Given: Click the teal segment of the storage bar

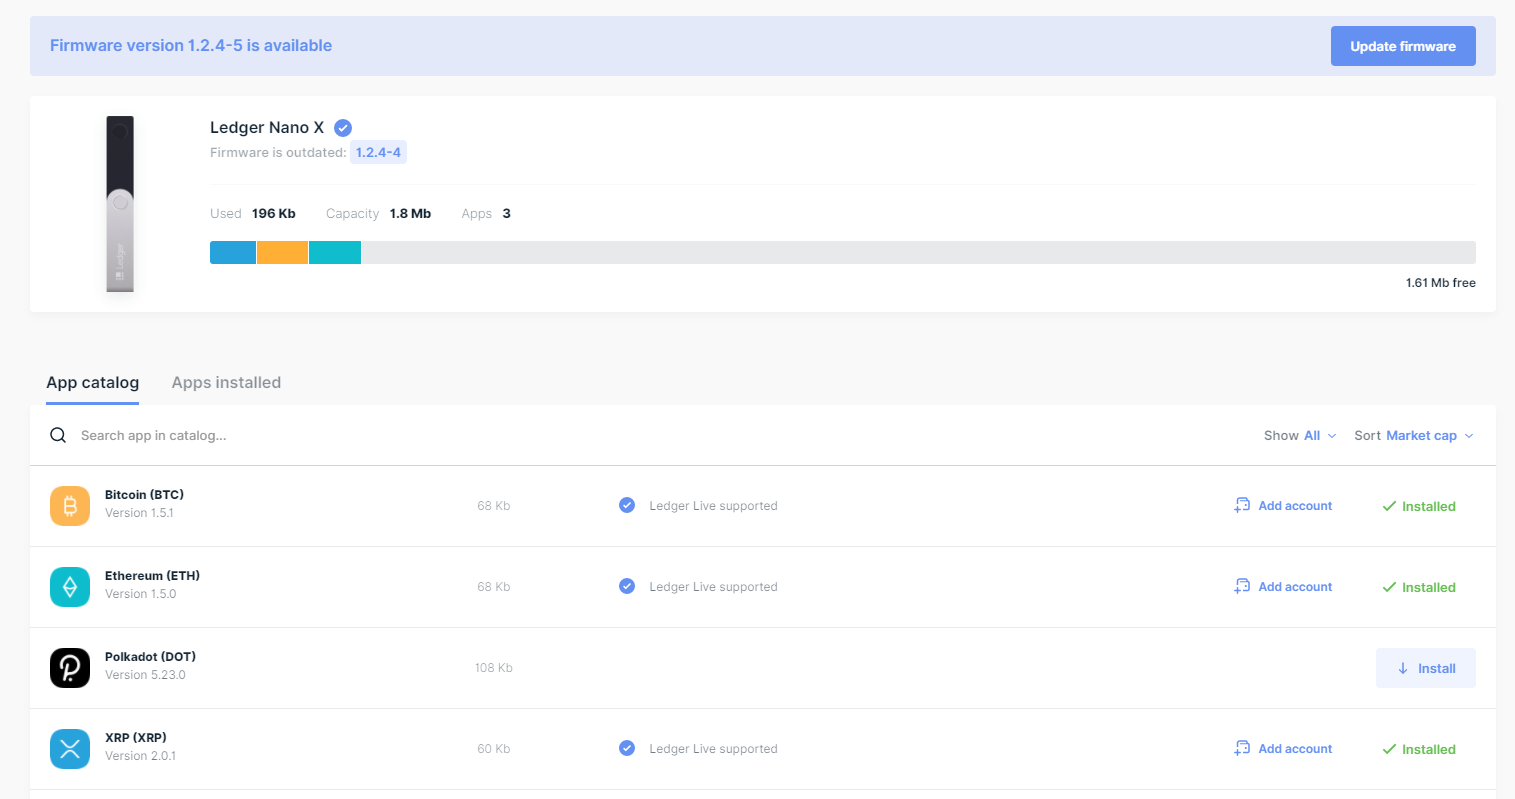Looking at the screenshot, I should click(x=335, y=252).
